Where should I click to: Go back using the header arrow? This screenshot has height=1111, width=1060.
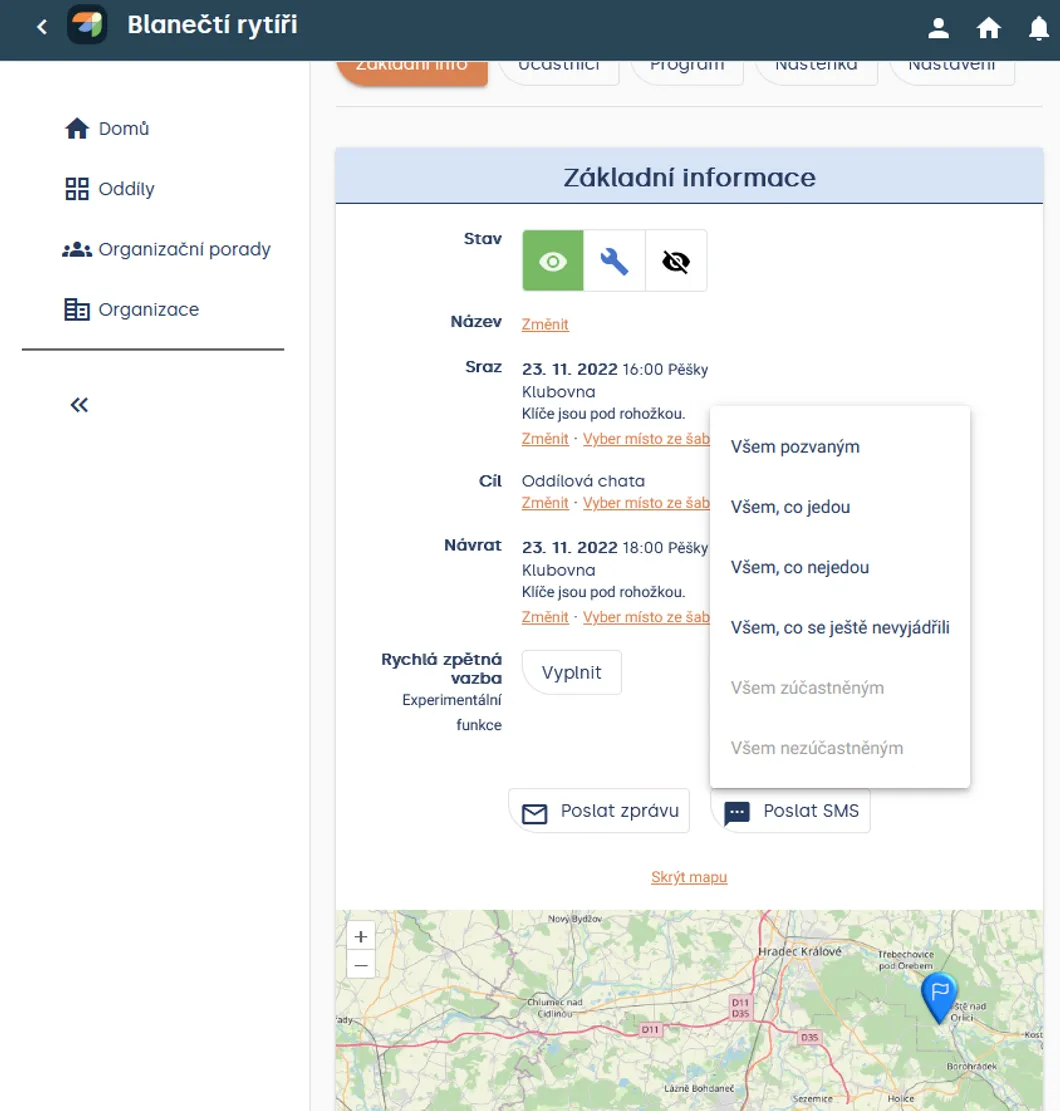coord(42,27)
